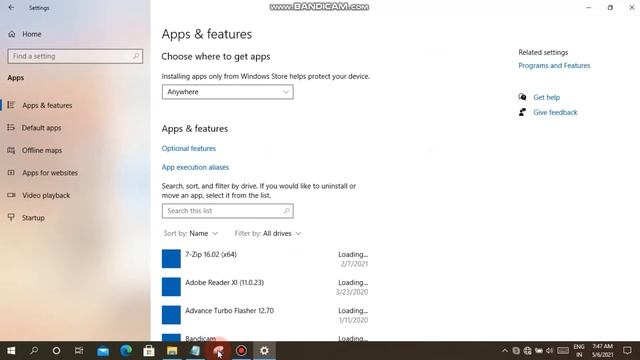Switch to the Bandicam recorder taskbar icon
This screenshot has width=640, height=360.
(x=241, y=351)
